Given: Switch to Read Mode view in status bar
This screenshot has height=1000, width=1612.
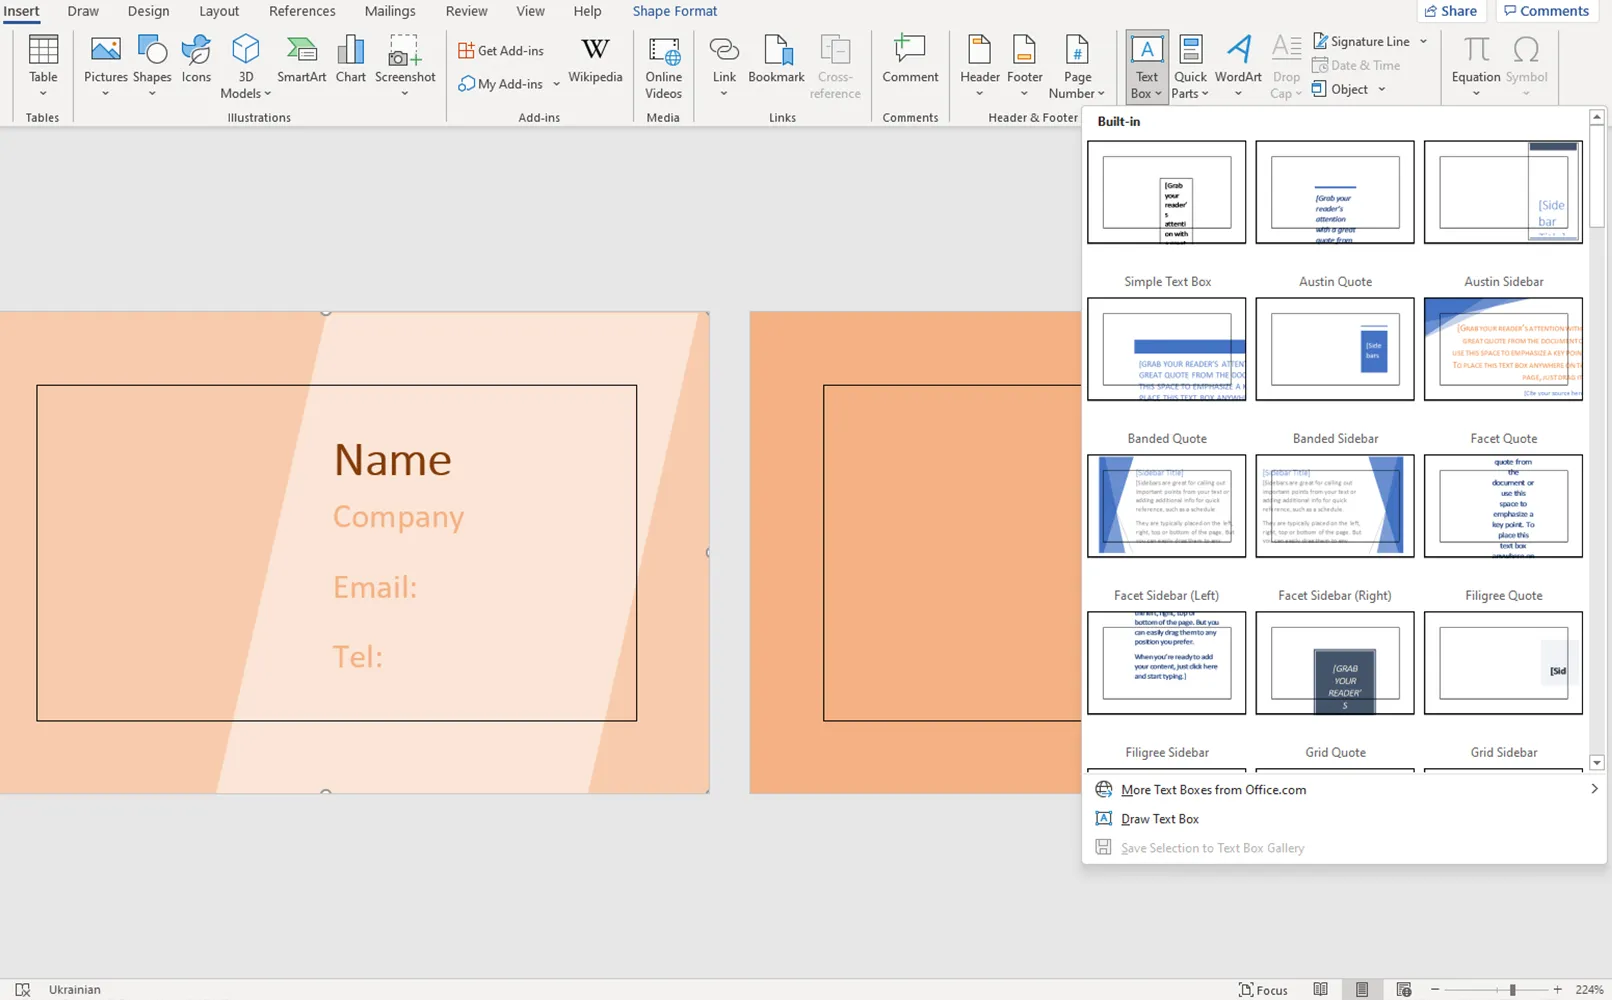Looking at the screenshot, I should (1320, 989).
